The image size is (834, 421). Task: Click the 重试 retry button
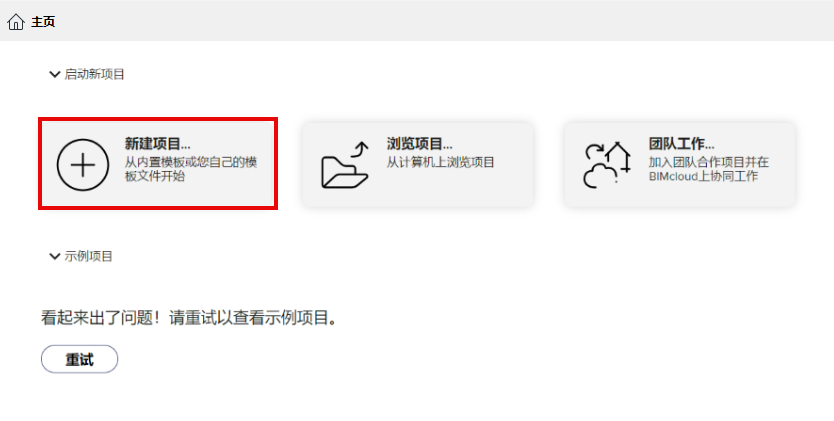79,359
